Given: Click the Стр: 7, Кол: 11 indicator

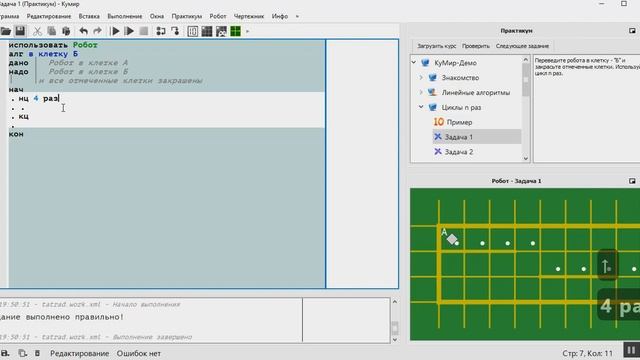Looking at the screenshot, I should pyautogui.click(x=587, y=353).
